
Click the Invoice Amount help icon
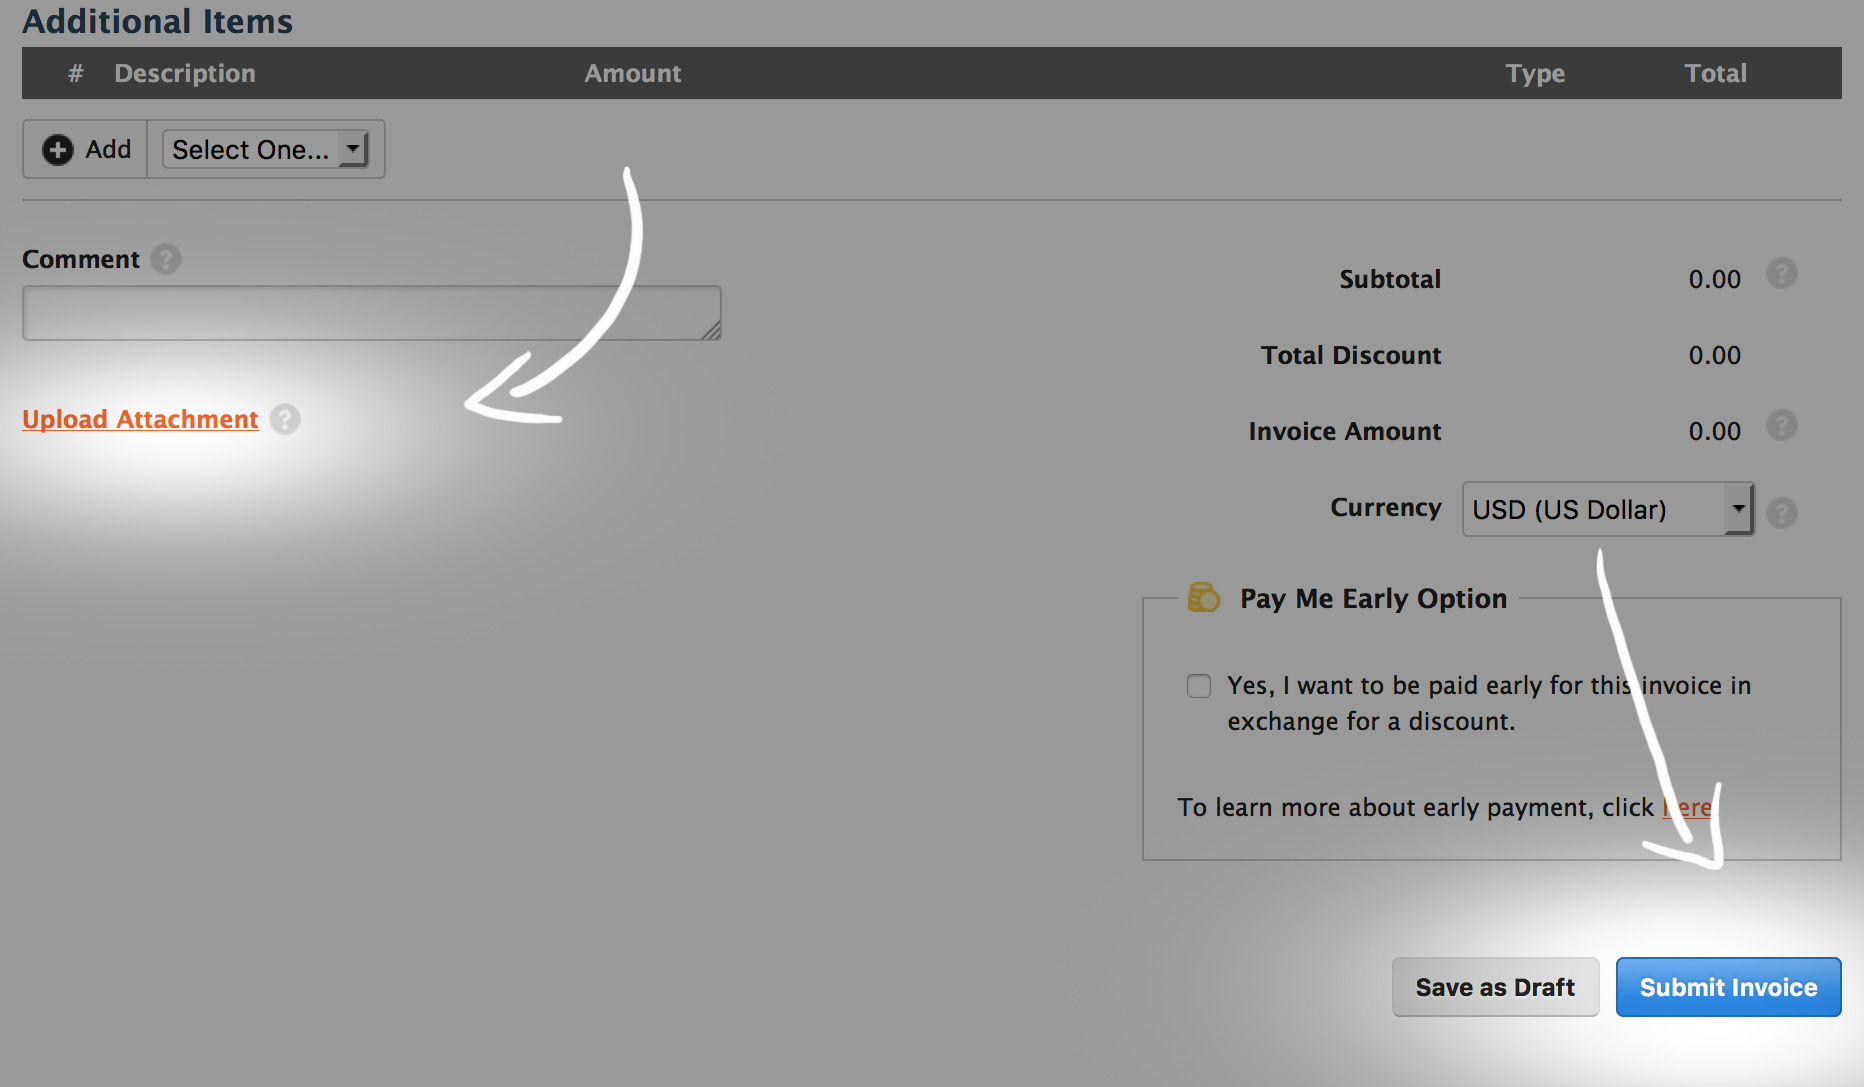[x=1782, y=425]
